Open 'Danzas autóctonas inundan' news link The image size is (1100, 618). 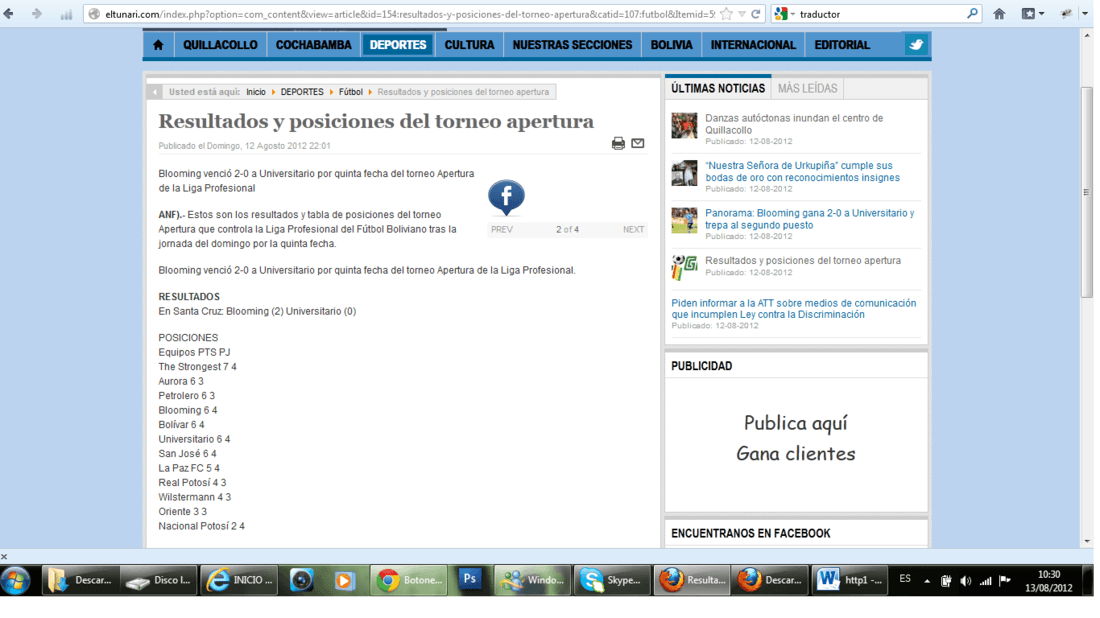[x=794, y=124]
